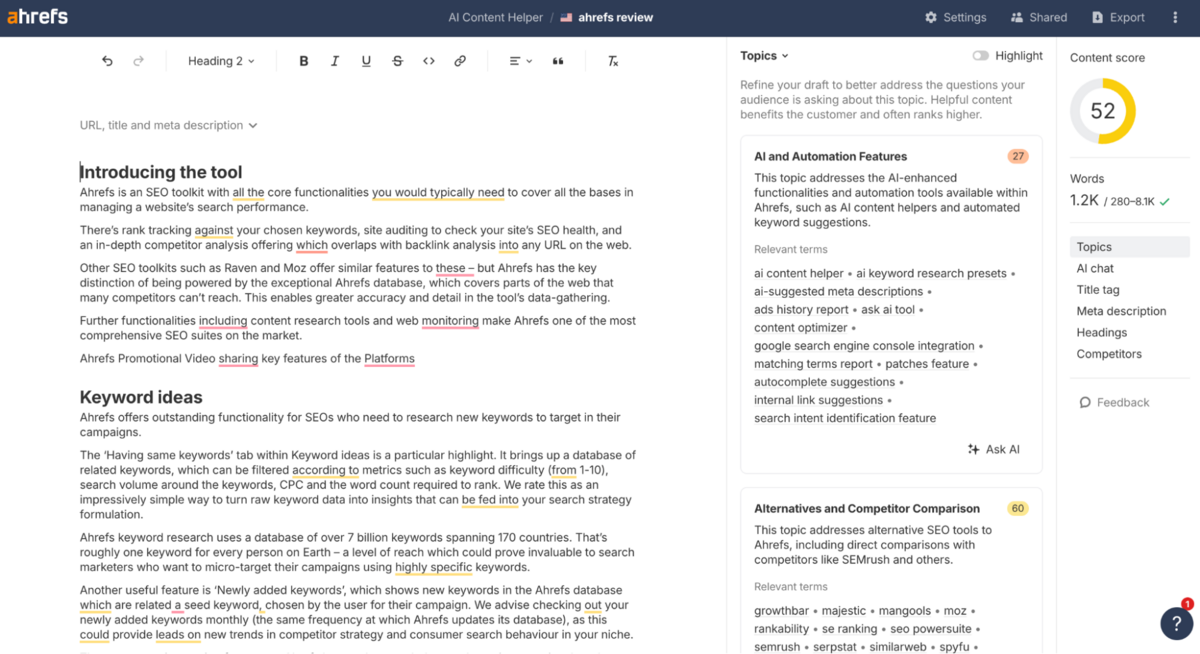Screen dimensions: 1200x654
Task: Open the Meta description section
Action: click(x=1121, y=311)
